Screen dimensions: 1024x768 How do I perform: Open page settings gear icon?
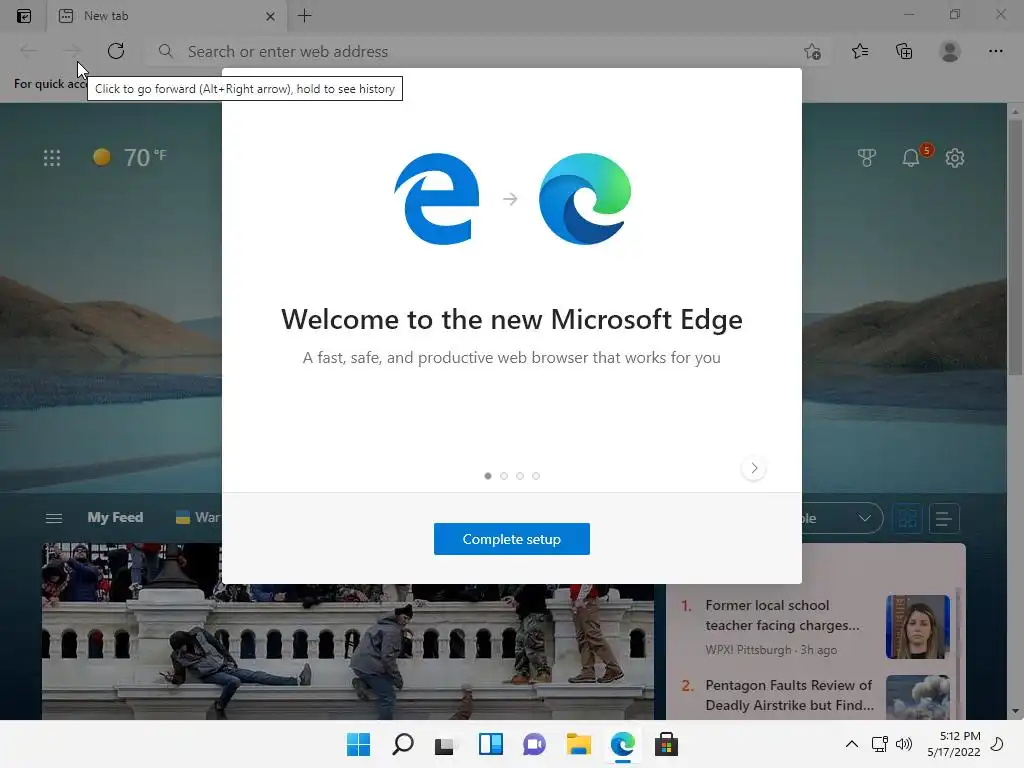pyautogui.click(x=955, y=157)
